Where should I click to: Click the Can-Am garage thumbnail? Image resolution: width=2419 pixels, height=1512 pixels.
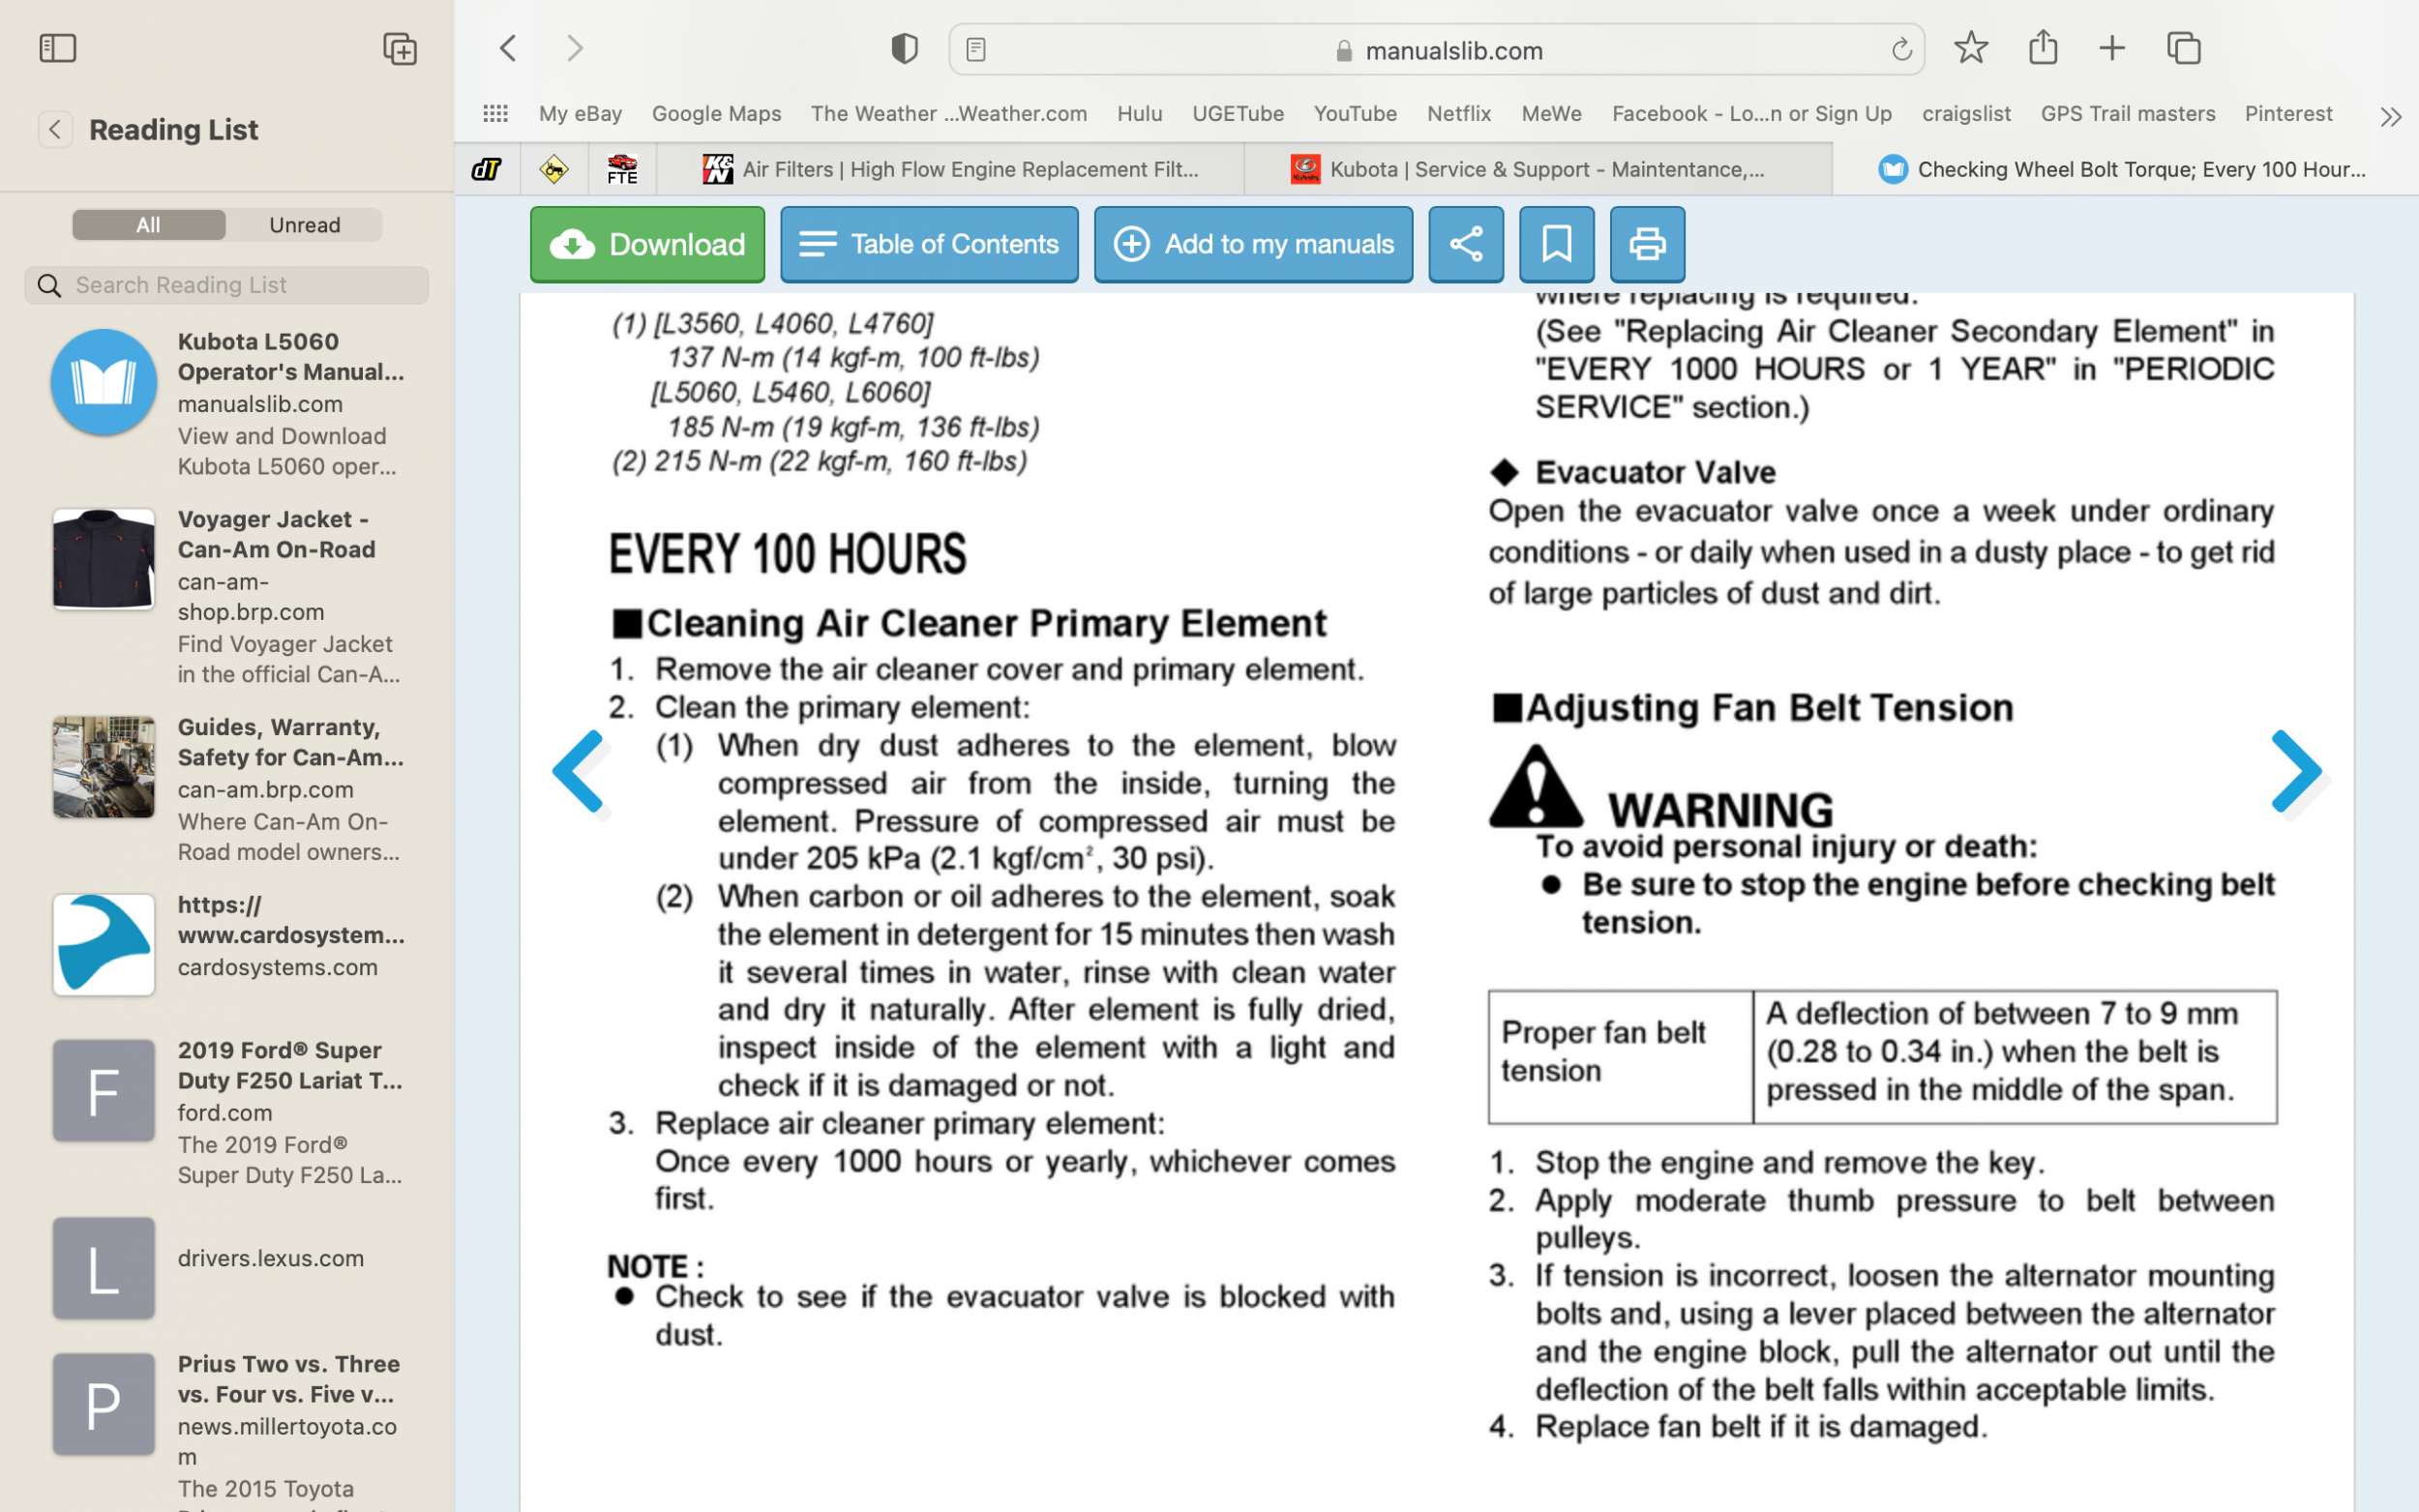tap(104, 766)
